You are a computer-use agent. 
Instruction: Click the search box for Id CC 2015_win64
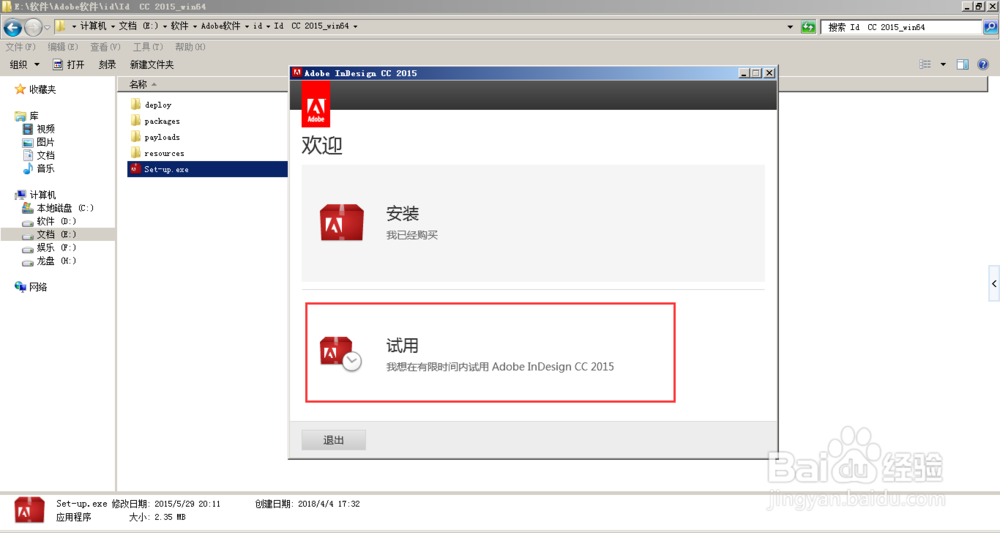coord(902,27)
